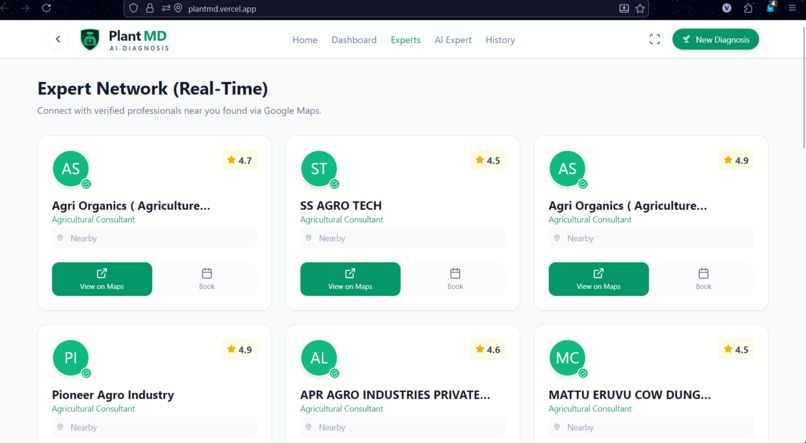Click the location permission pin in the address bar
806x443 pixels.
178,8
